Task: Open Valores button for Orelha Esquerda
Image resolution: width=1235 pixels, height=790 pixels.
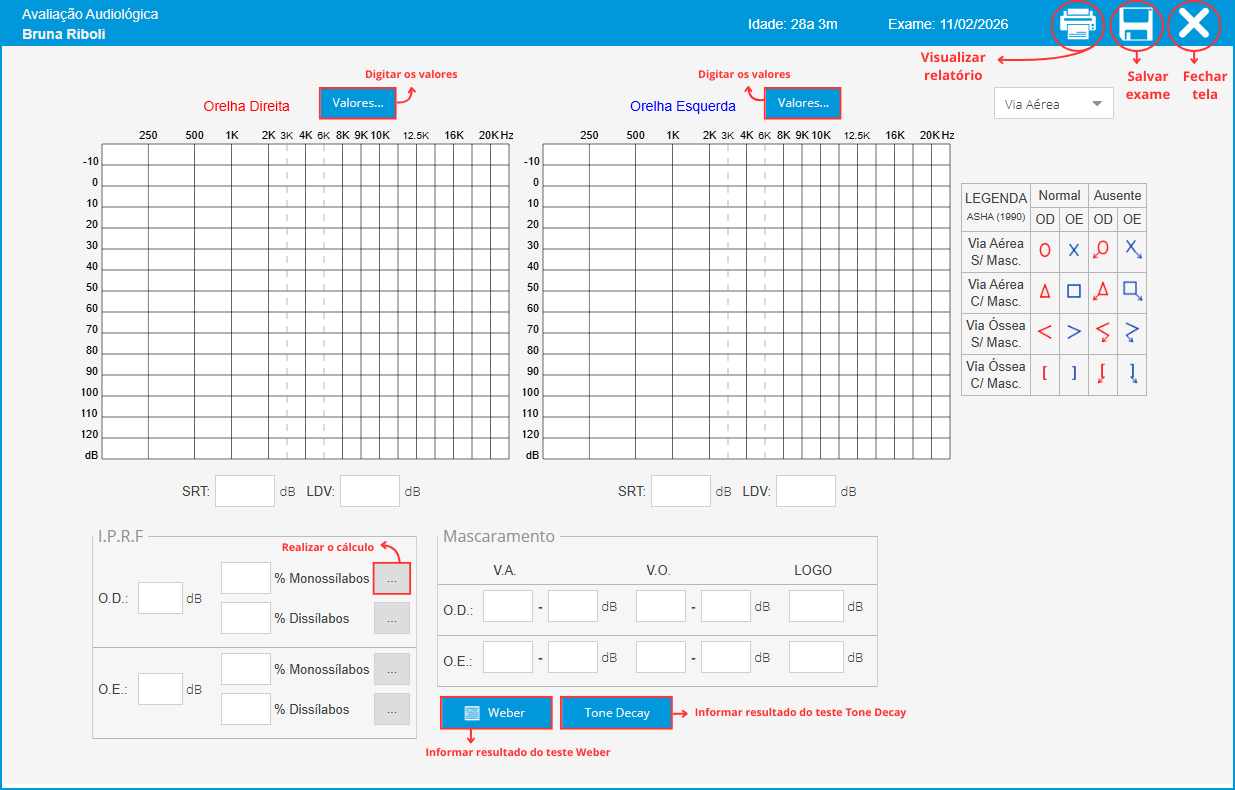Action: [803, 103]
